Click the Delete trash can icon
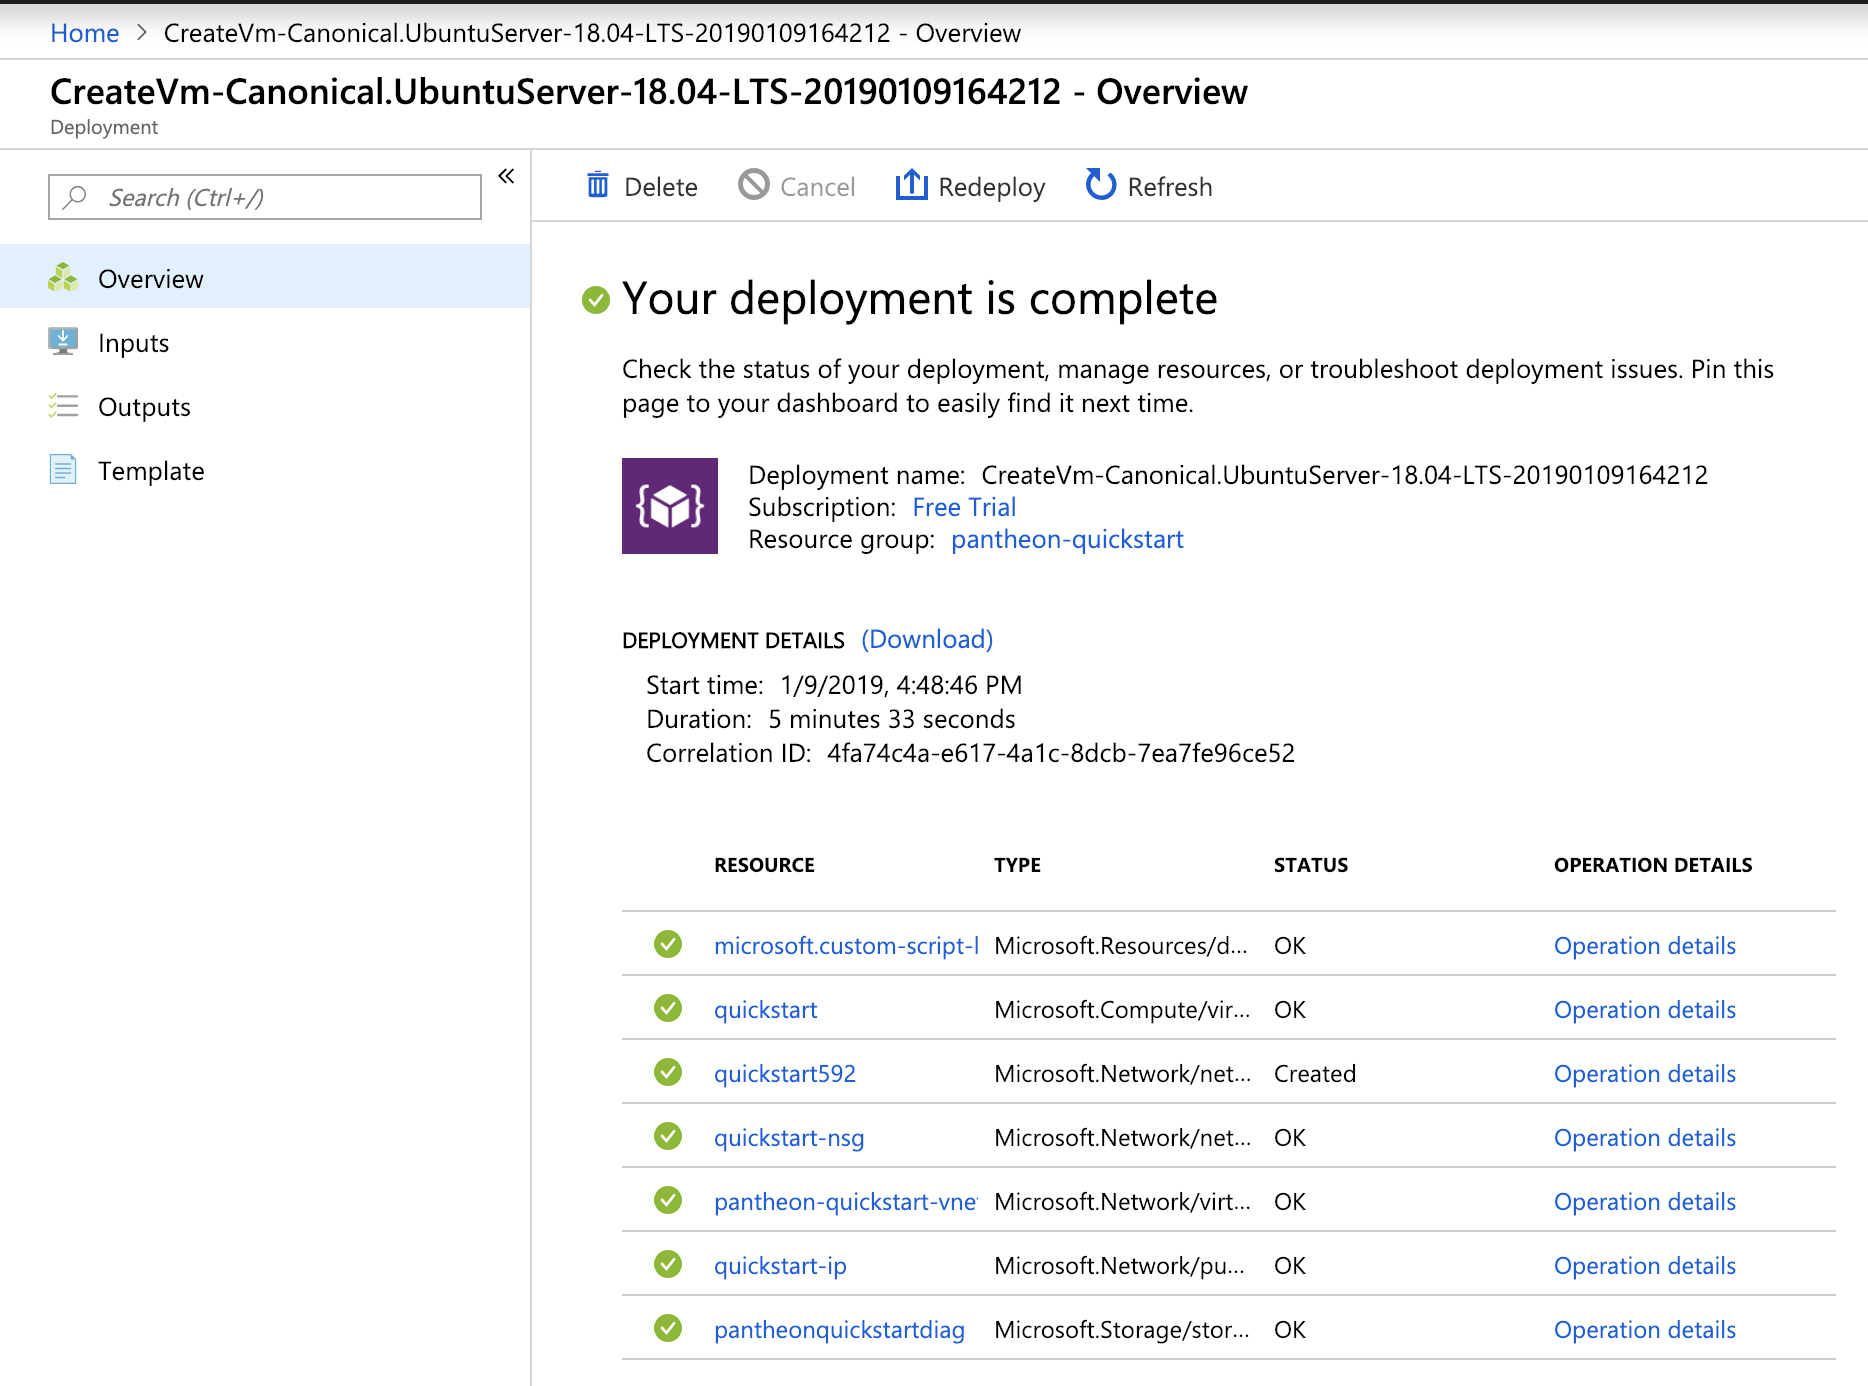The width and height of the screenshot is (1868, 1386). click(x=598, y=186)
